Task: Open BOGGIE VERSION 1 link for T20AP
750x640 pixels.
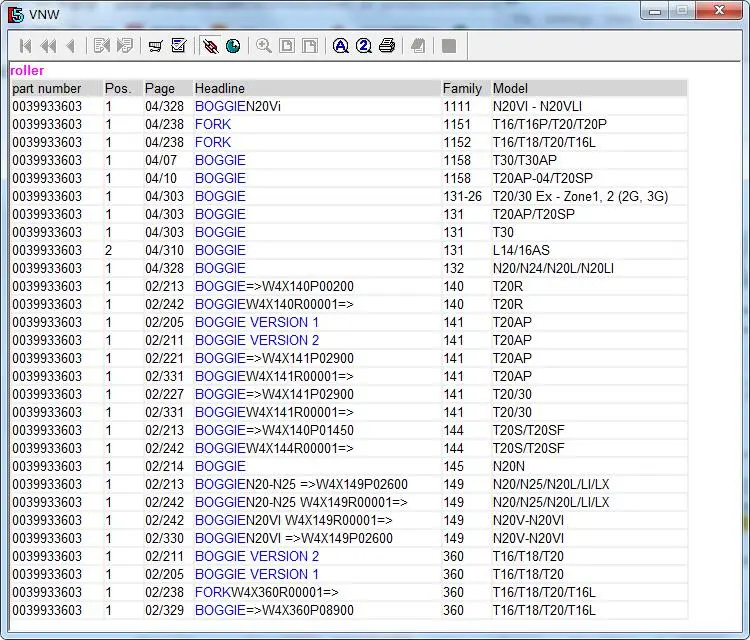Action: pyautogui.click(x=257, y=322)
